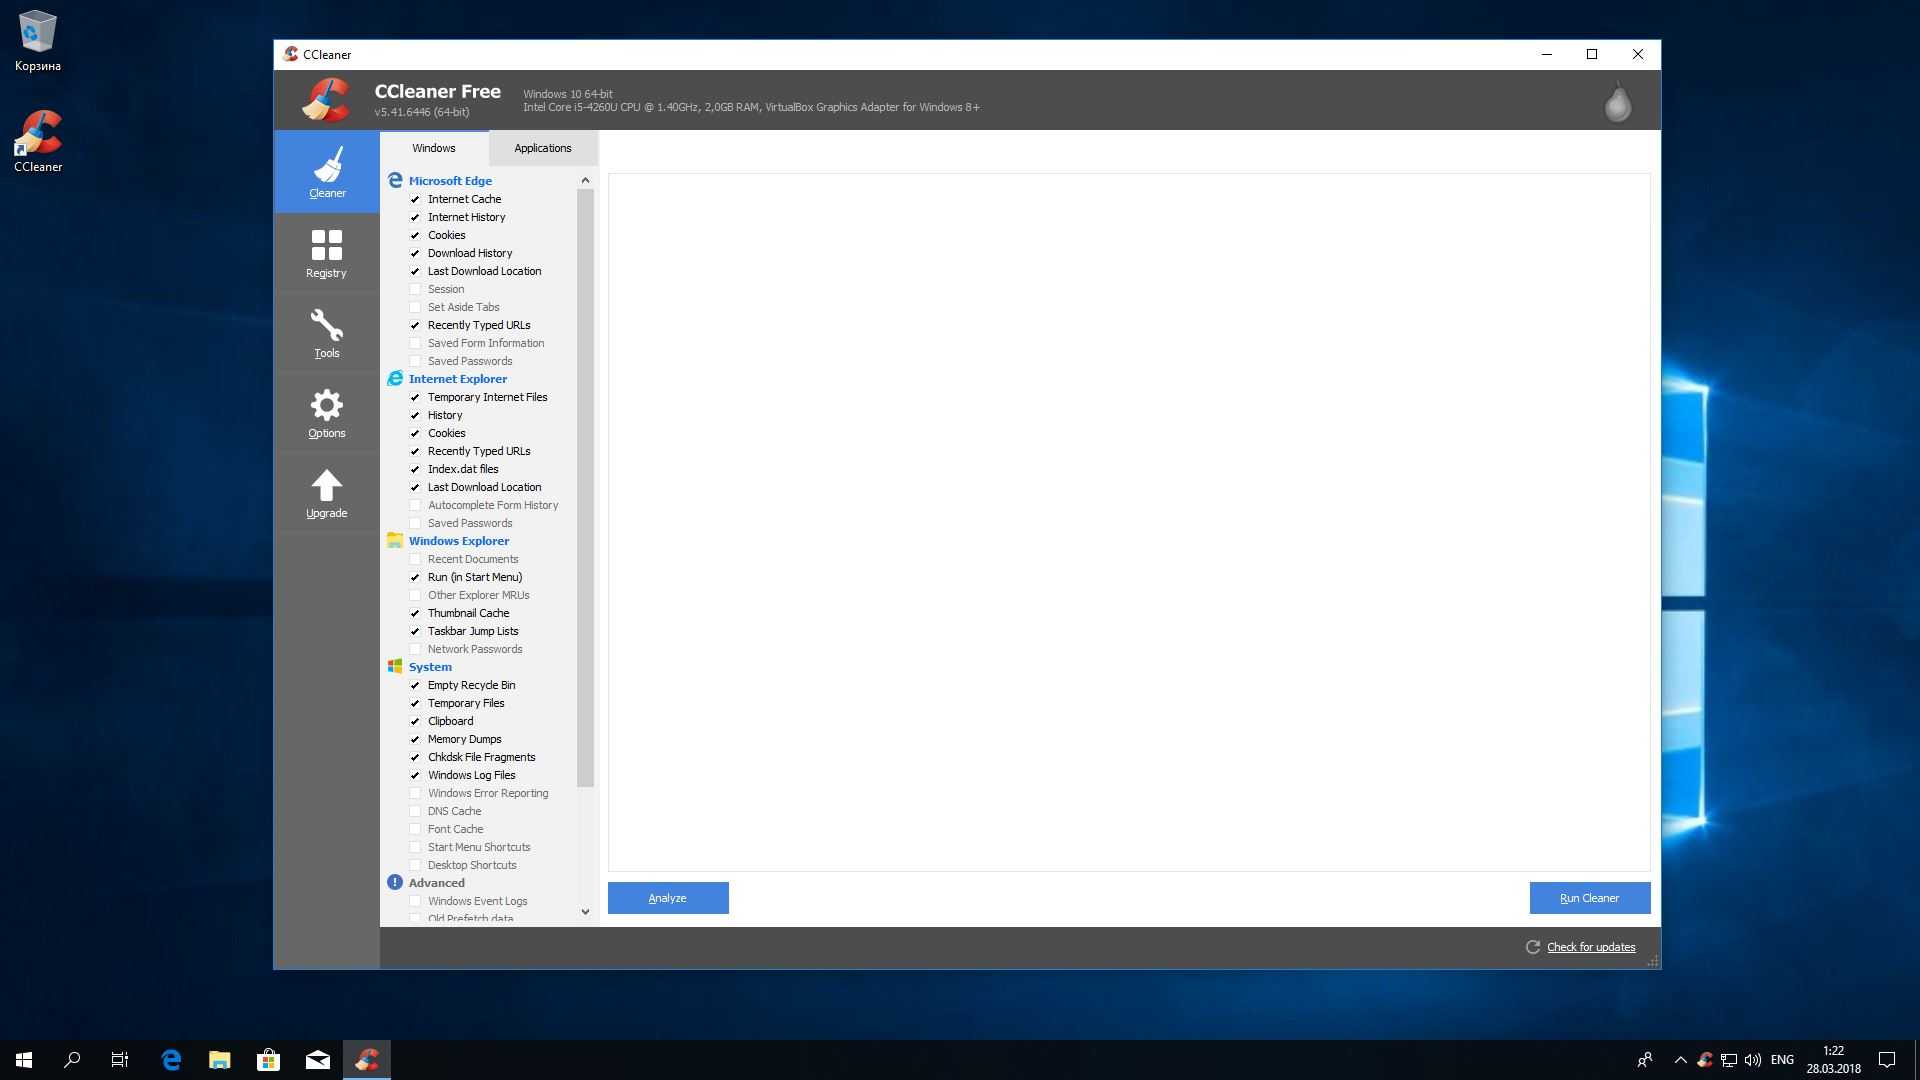
Task: Uncheck Internet Cache under Microsoft Edge
Action: (415, 199)
